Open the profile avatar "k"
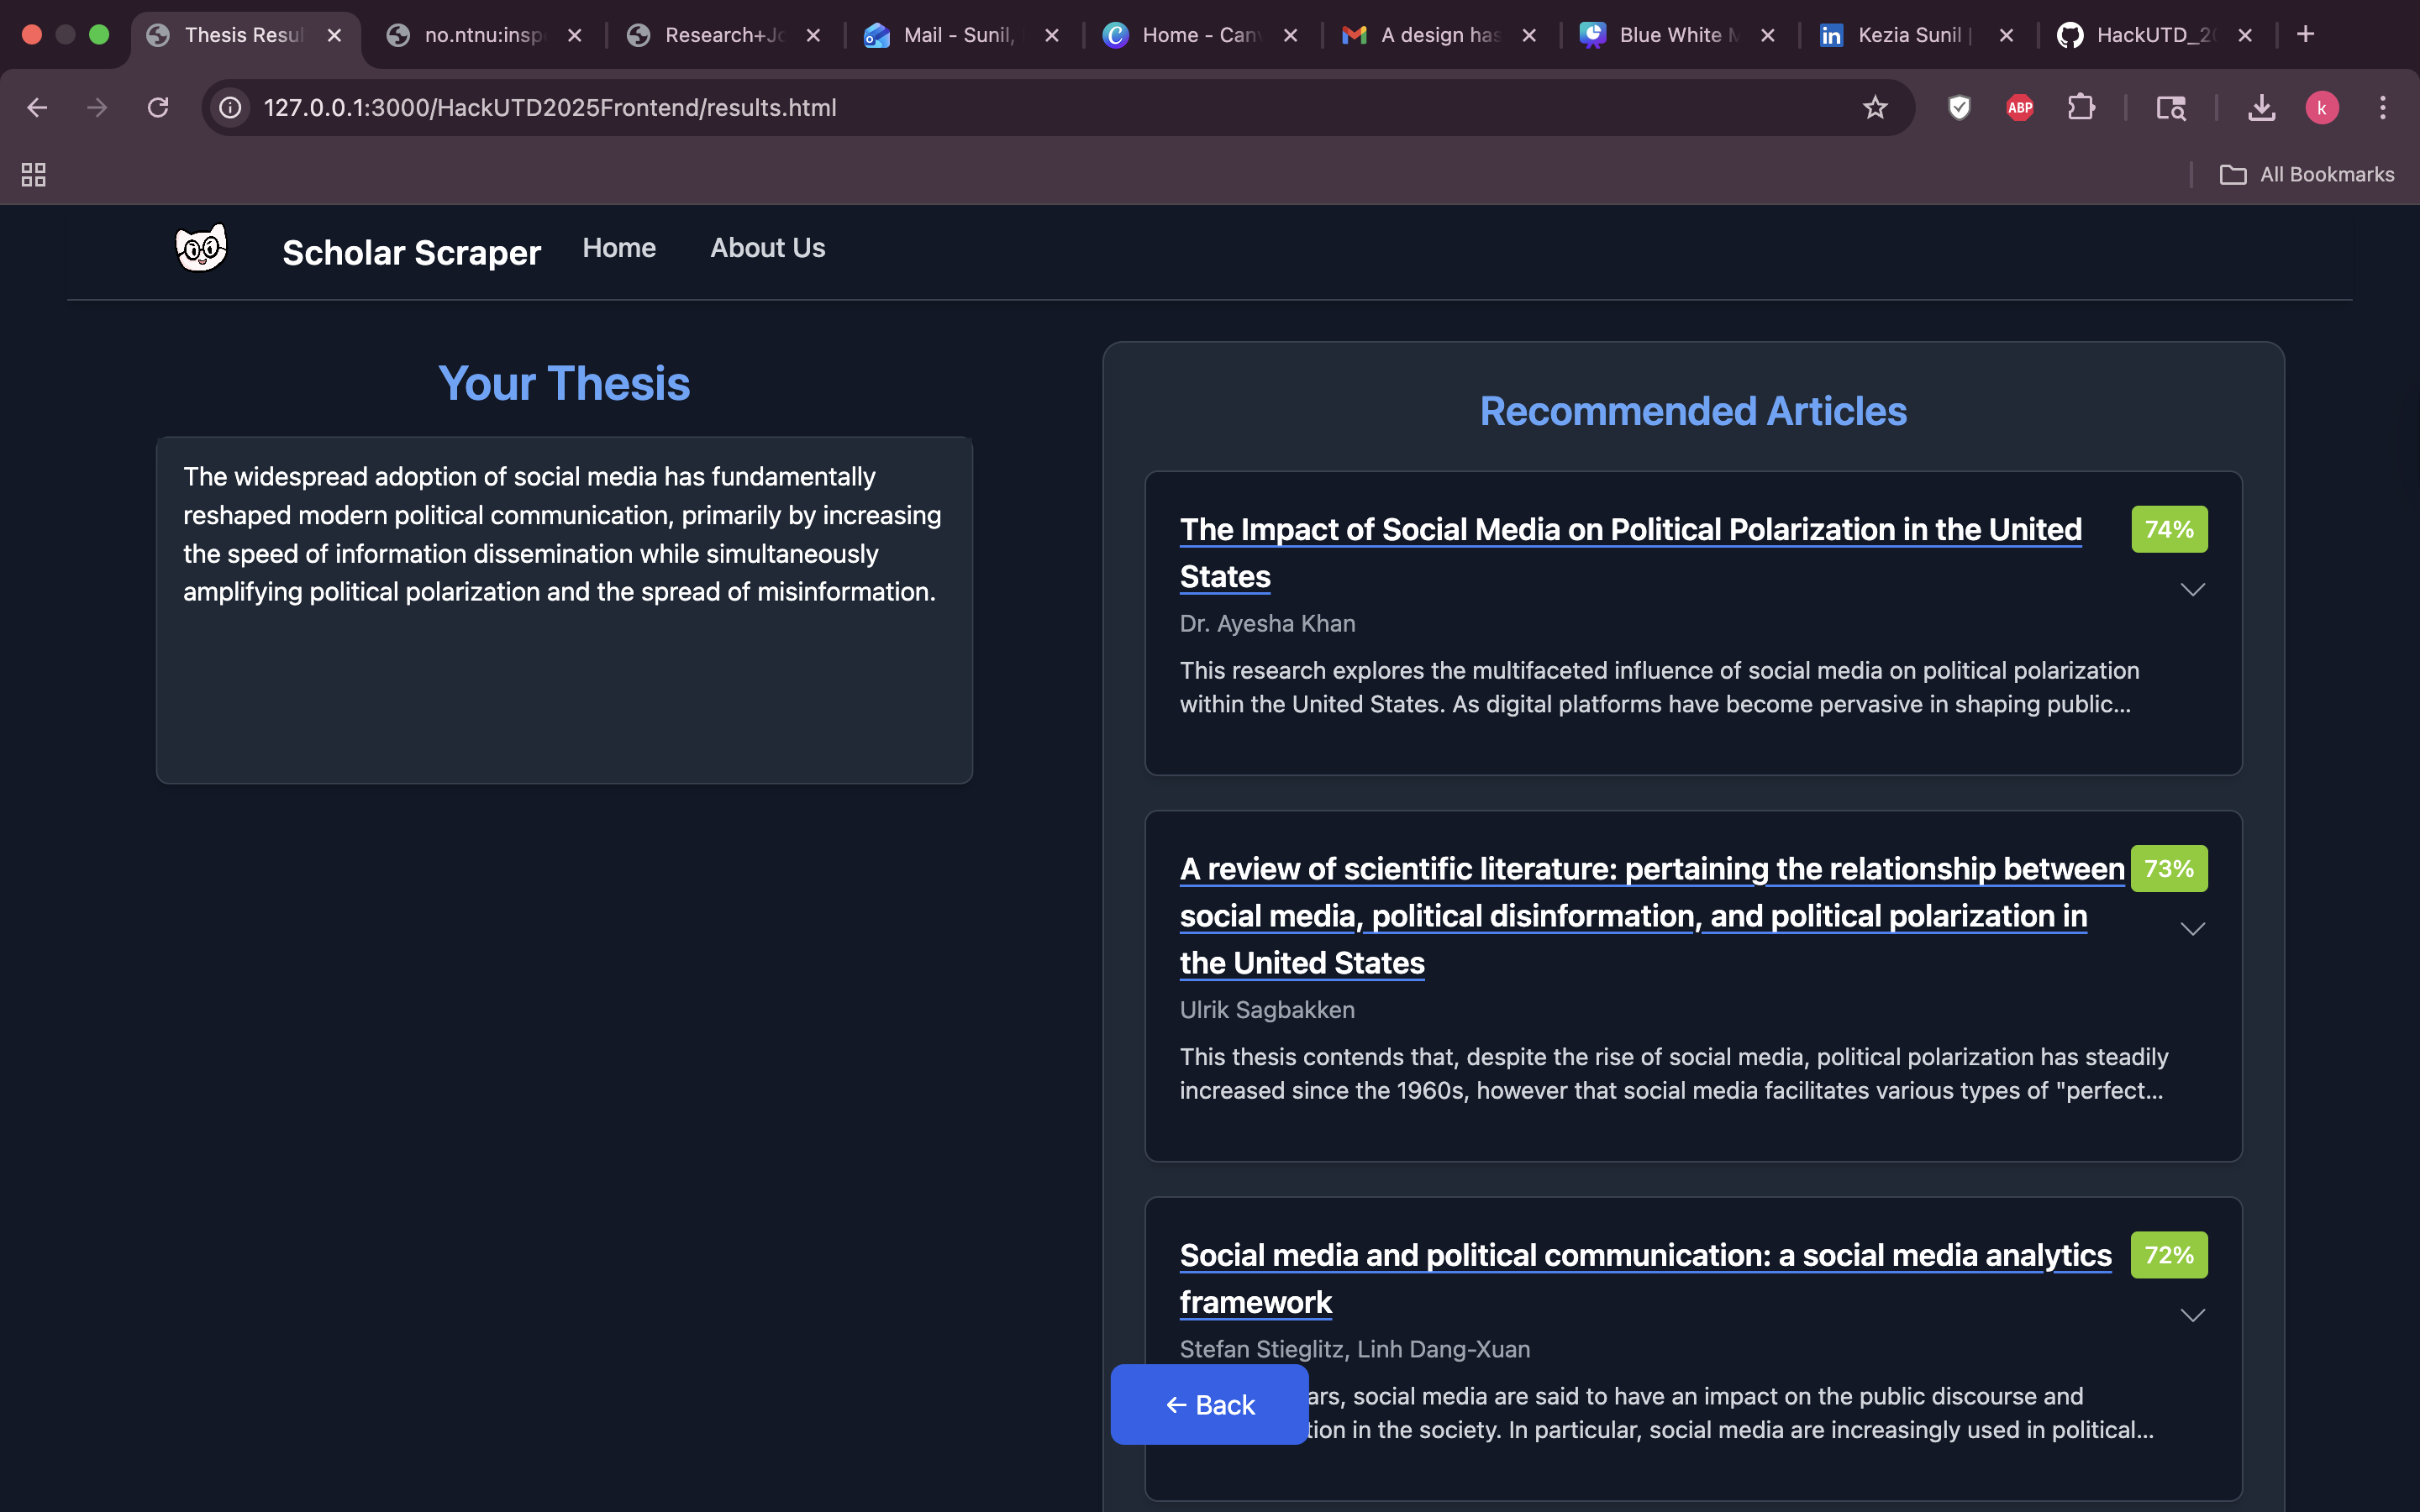Screen dimensions: 2420x1512 tap(2321, 107)
